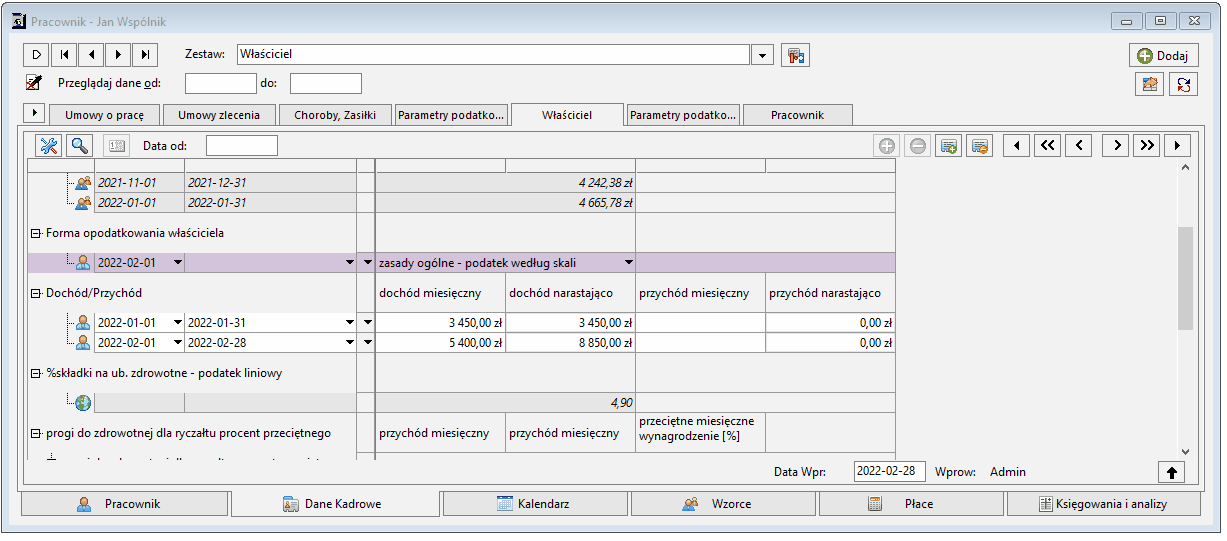1227x541 pixels.
Task: Focus the 'Przeglądaj dane od' date field
Action: [221, 84]
